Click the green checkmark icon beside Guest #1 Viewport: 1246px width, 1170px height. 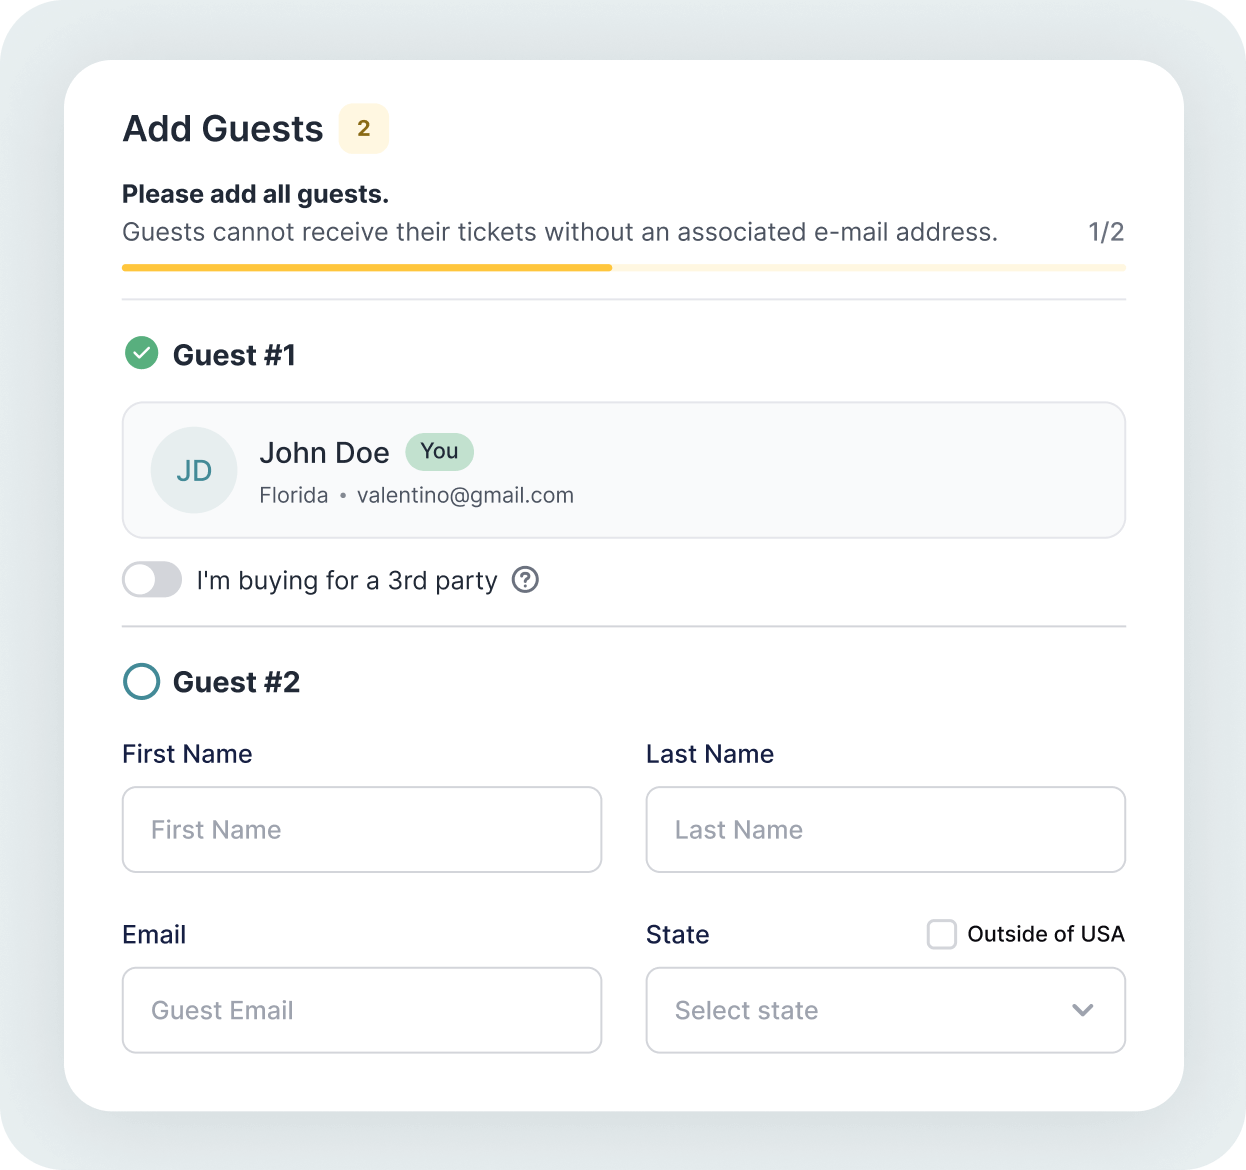click(141, 353)
